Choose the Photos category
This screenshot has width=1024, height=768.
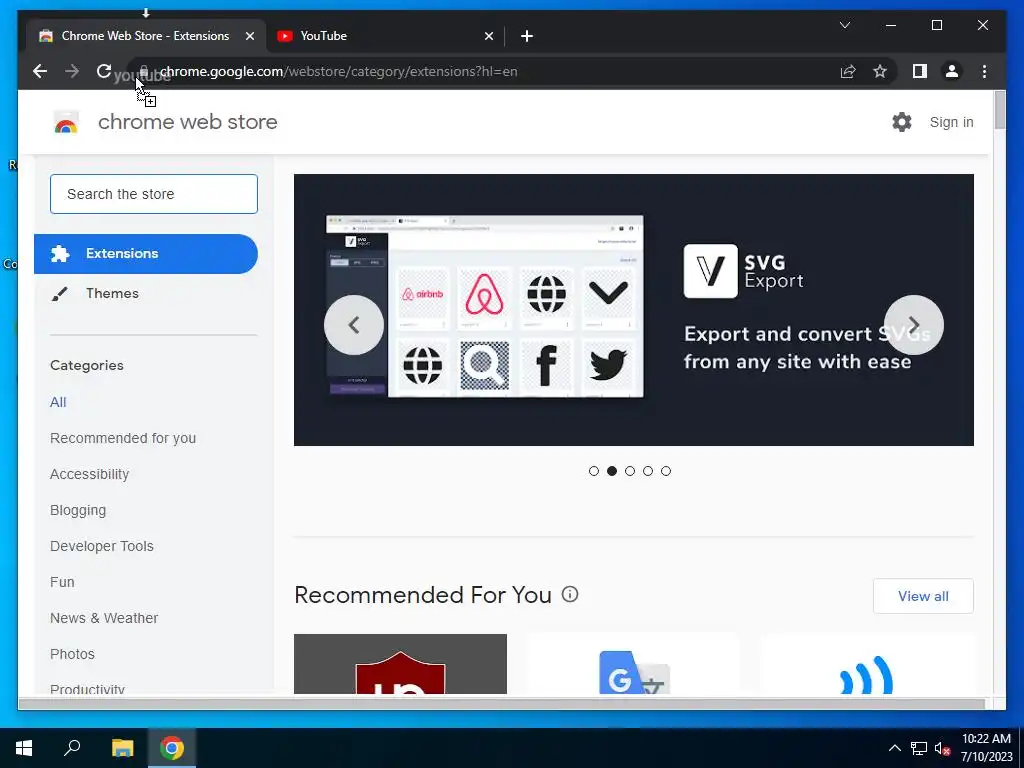pyautogui.click(x=72, y=654)
